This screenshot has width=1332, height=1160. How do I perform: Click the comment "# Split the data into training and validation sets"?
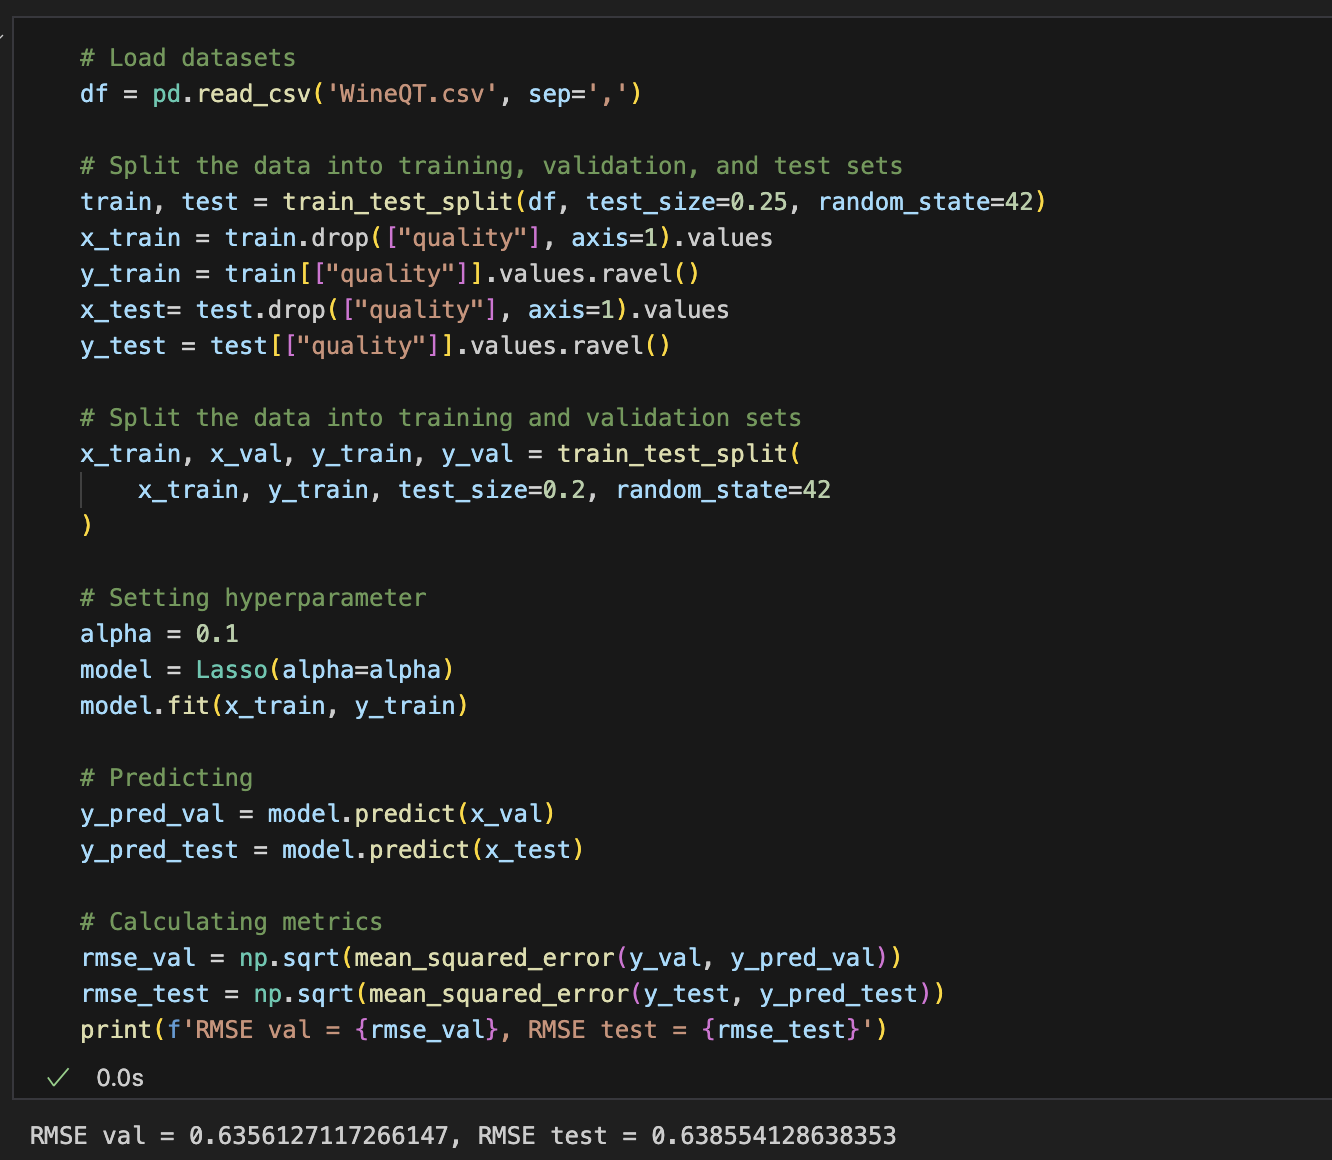(441, 418)
